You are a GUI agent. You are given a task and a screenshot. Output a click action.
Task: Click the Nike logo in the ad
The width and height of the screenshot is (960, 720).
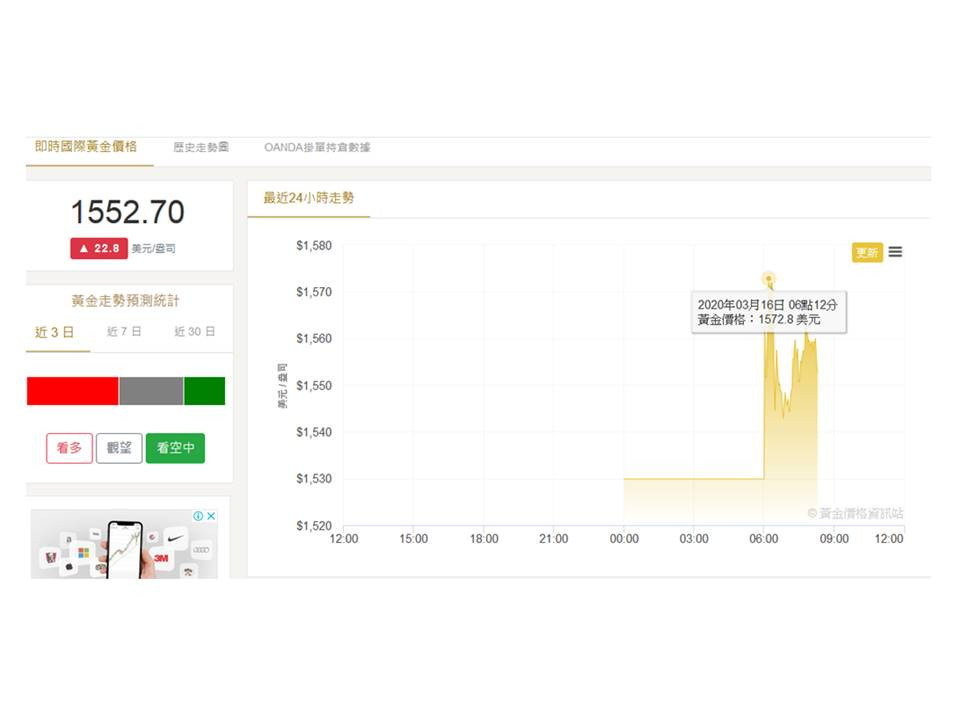176,538
